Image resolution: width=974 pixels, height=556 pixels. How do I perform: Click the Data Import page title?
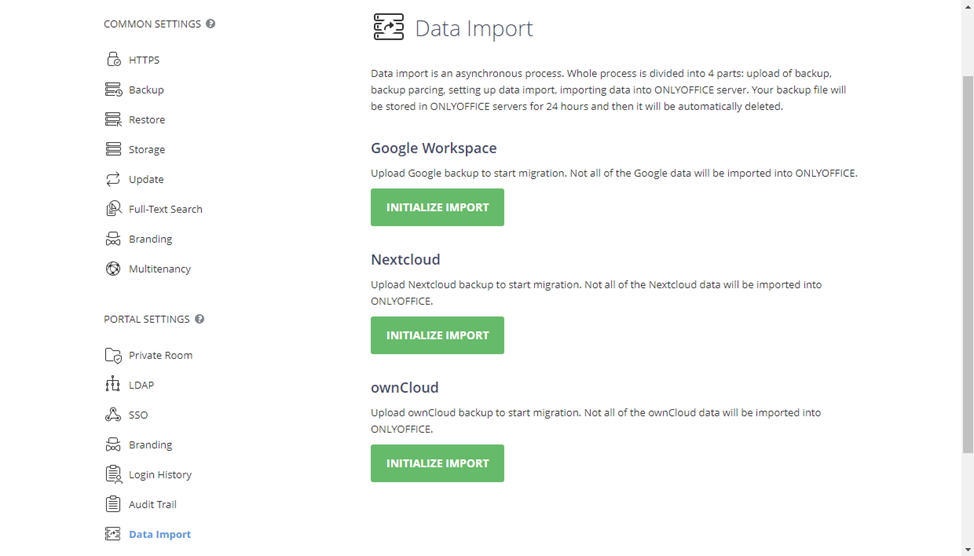click(474, 28)
